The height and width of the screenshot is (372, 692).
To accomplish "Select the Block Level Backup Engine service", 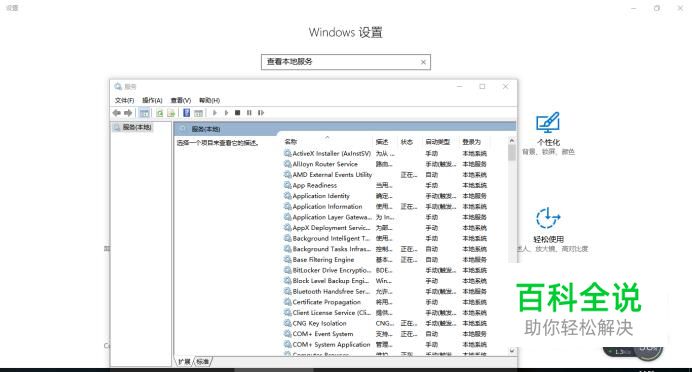I will pos(331,281).
